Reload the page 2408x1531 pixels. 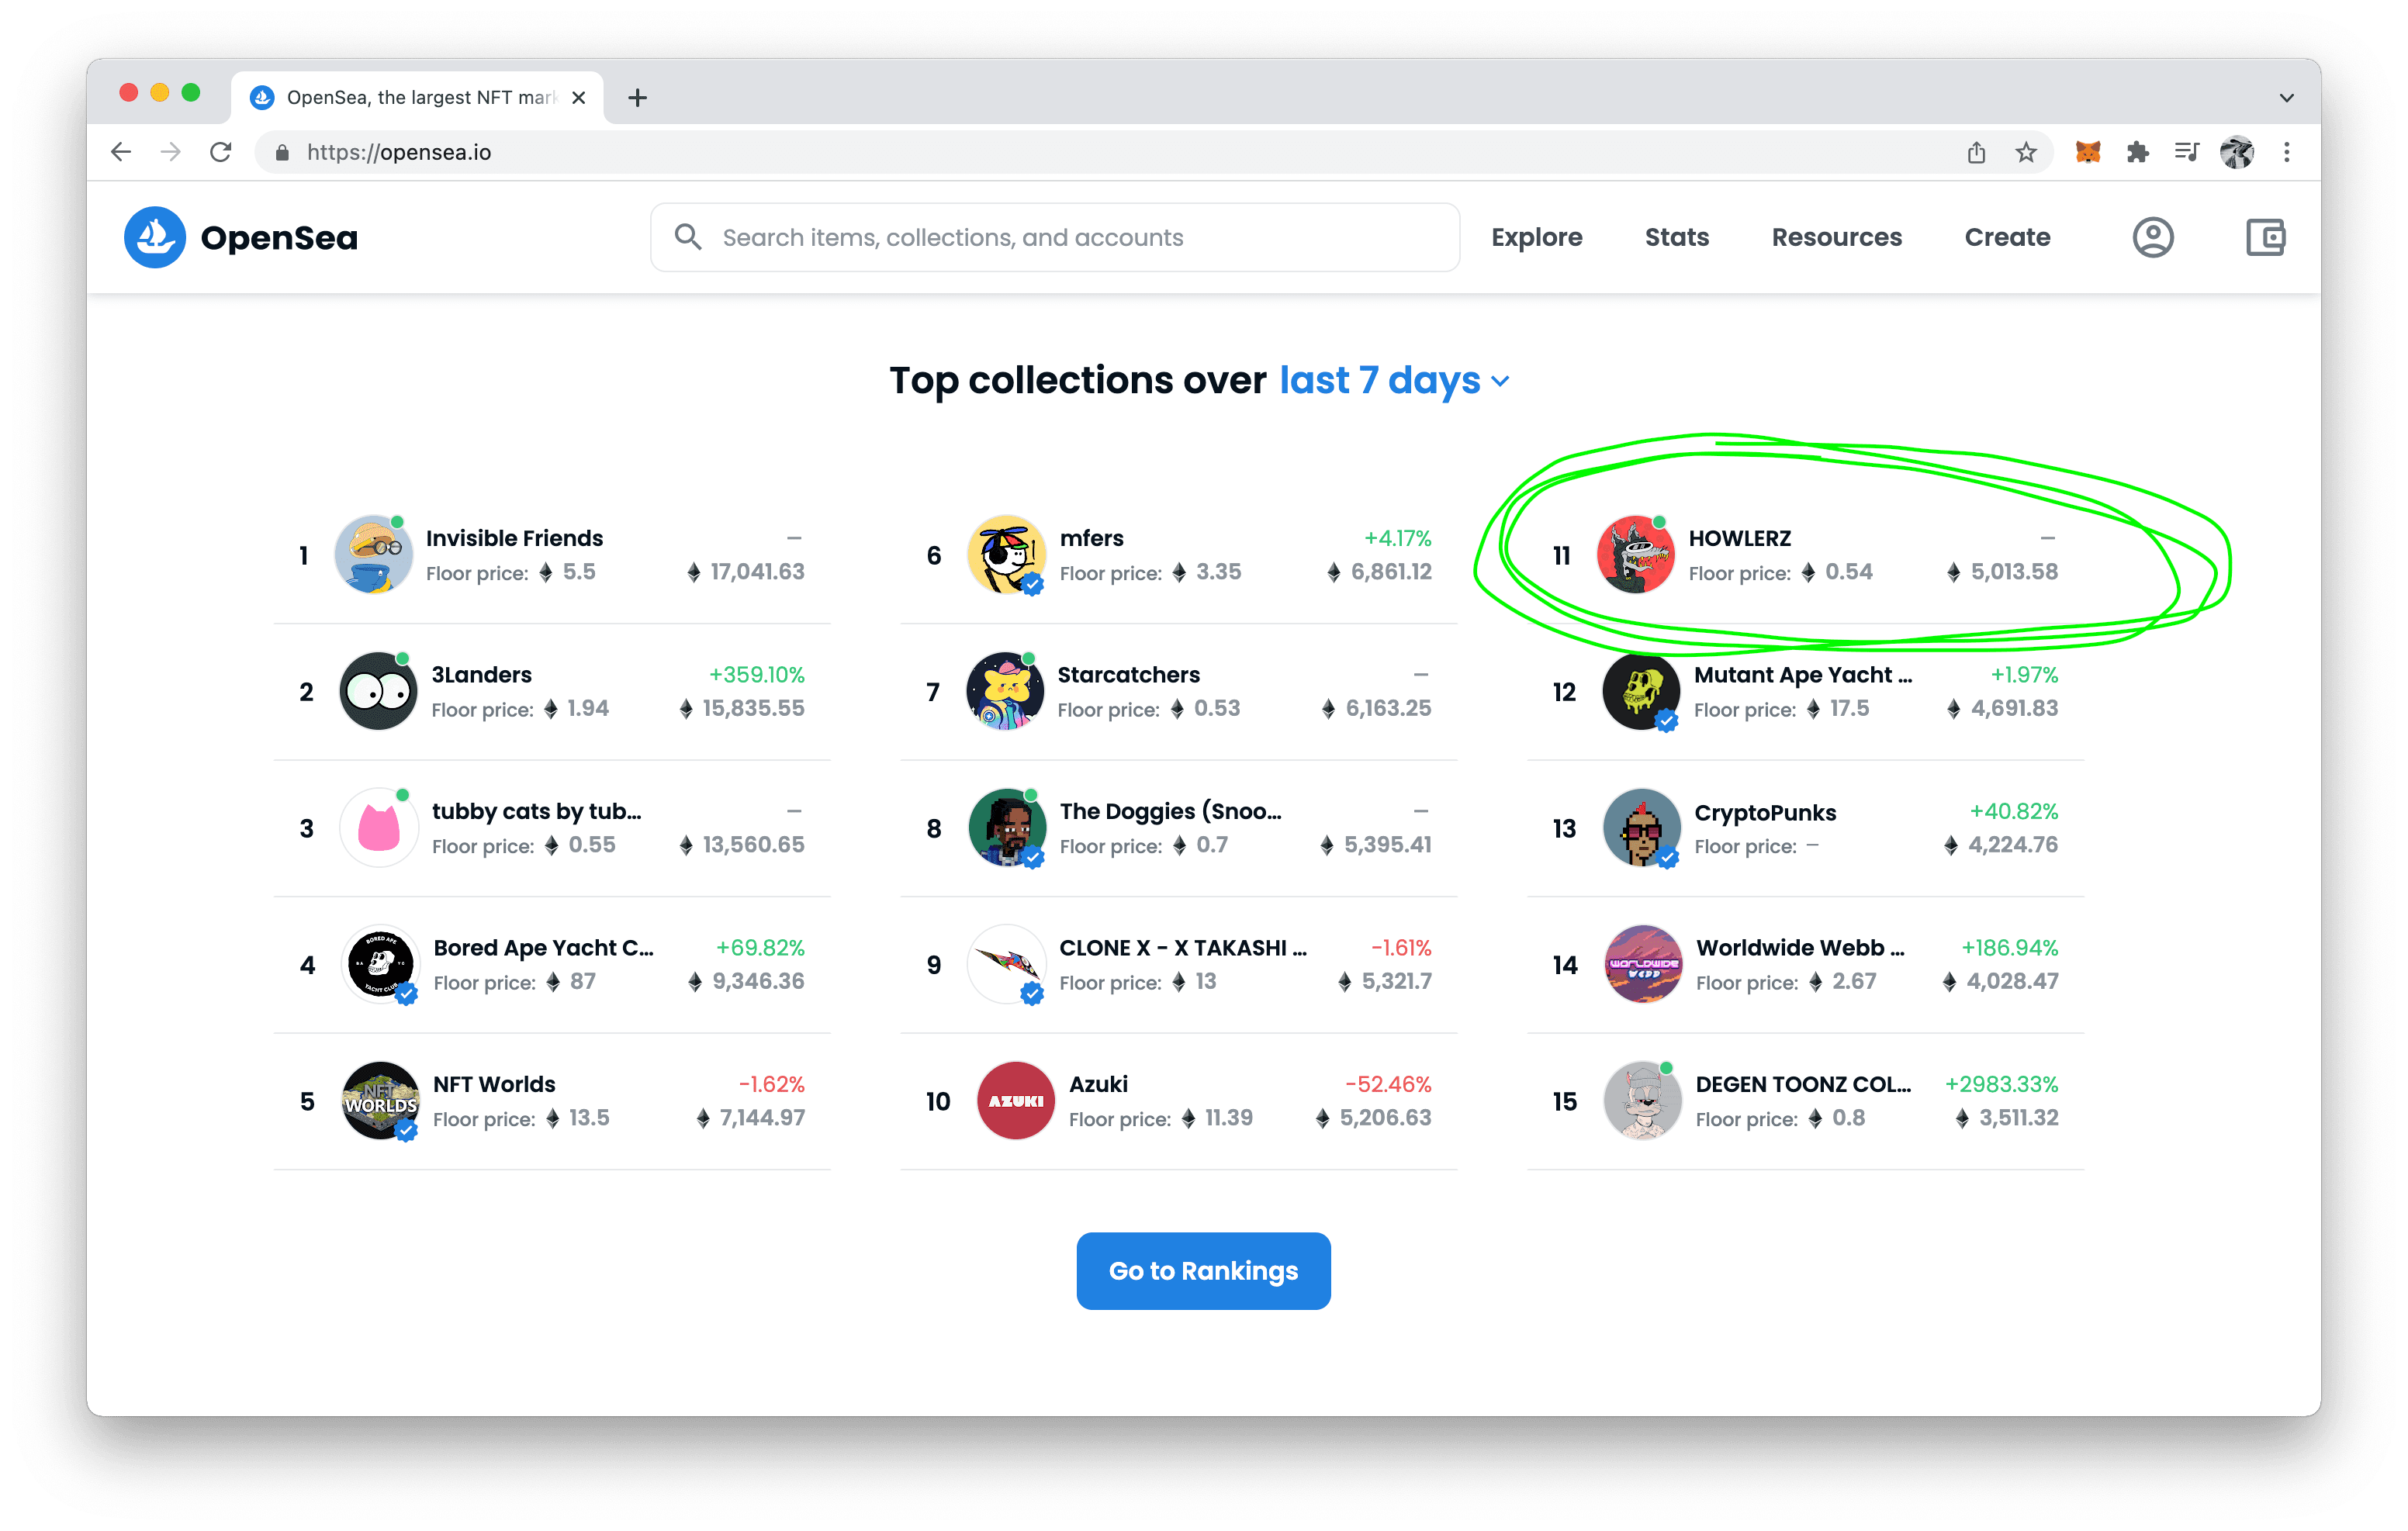click(x=221, y=152)
